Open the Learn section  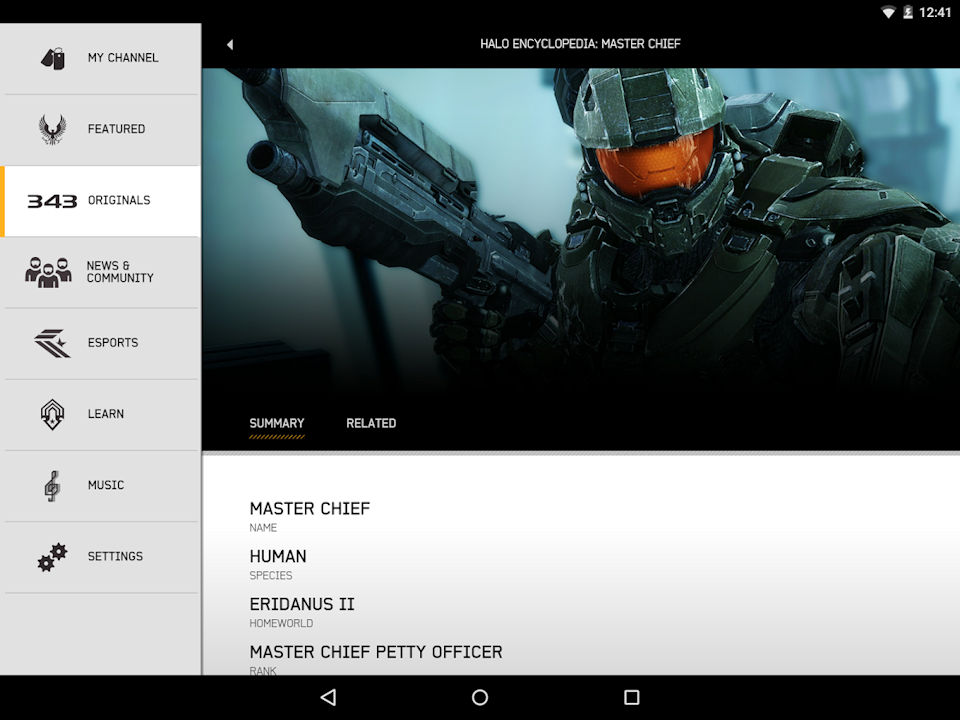click(100, 414)
